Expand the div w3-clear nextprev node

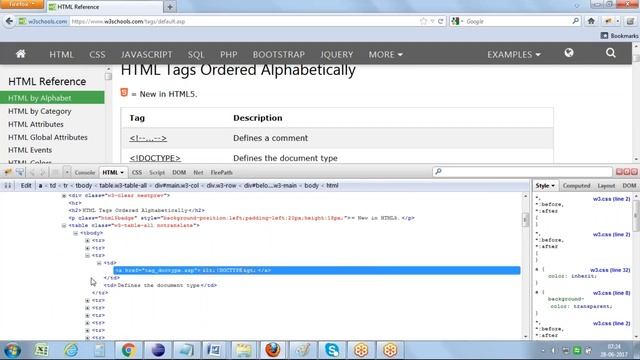pyautogui.click(x=64, y=196)
